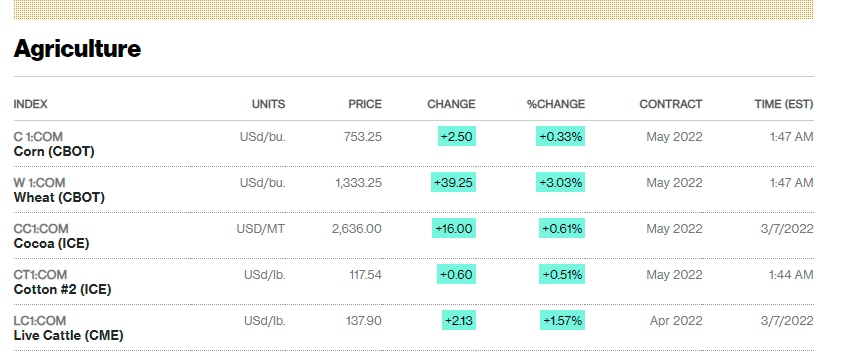Click the Agriculture section heading
The image size is (856, 360).
(78, 49)
